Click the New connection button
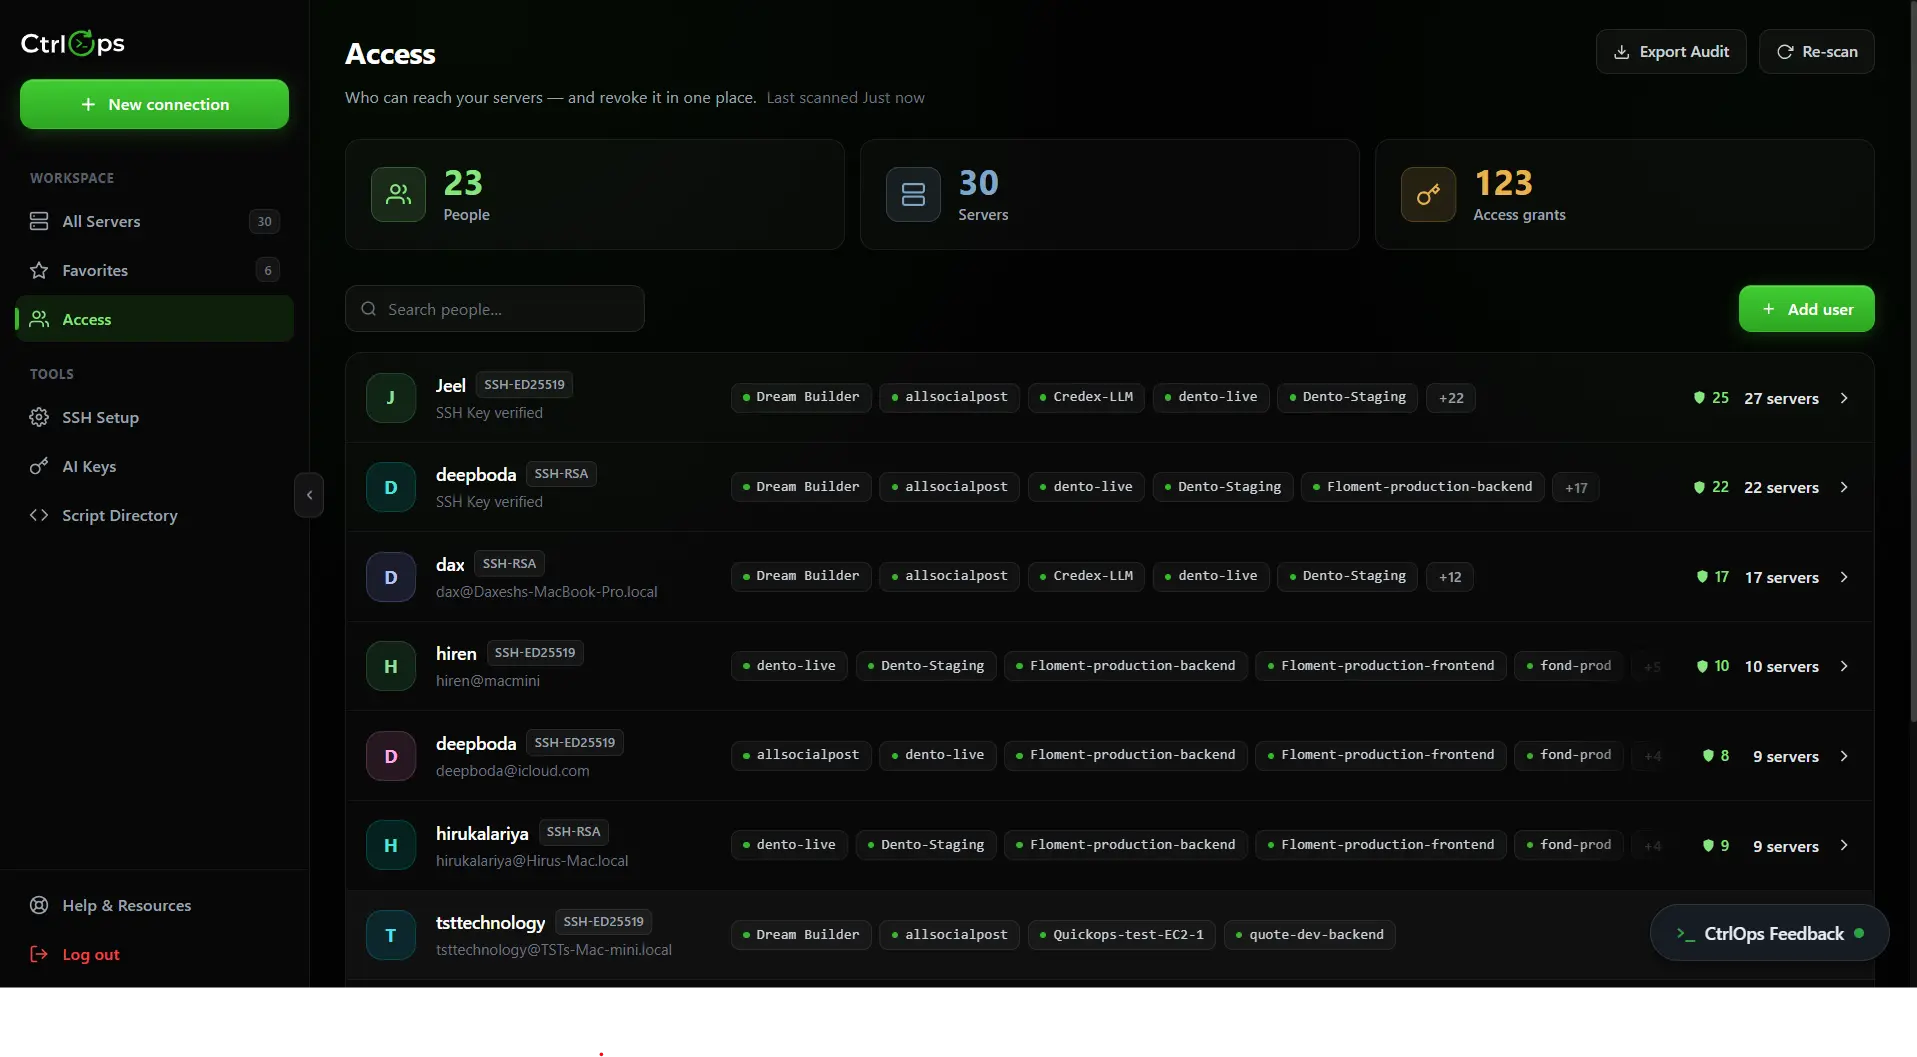Image resolution: width=1917 pixels, height=1057 pixels. tap(154, 104)
